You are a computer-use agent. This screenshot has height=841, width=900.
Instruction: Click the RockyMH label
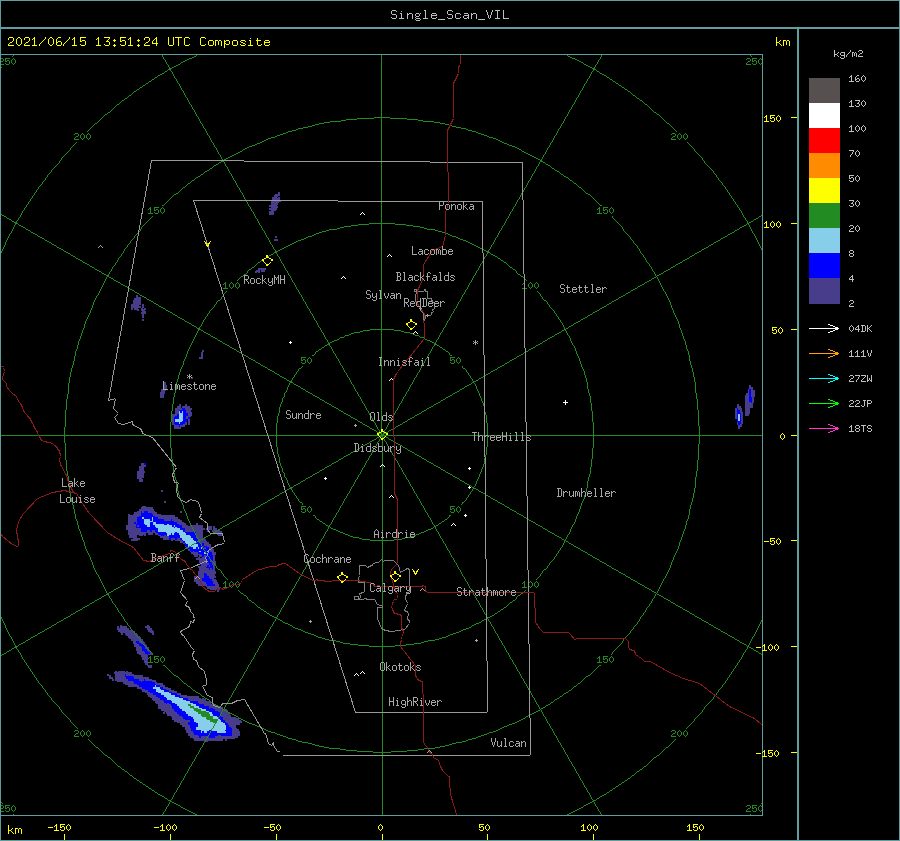(x=264, y=280)
